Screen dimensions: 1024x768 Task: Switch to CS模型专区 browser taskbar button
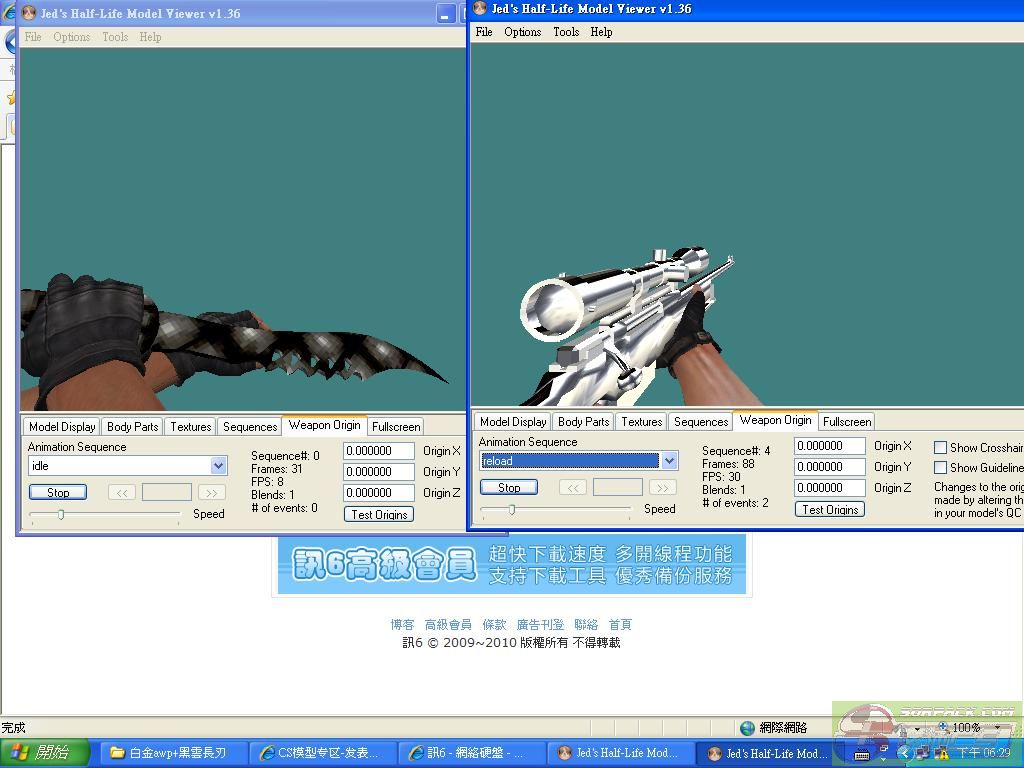point(323,753)
